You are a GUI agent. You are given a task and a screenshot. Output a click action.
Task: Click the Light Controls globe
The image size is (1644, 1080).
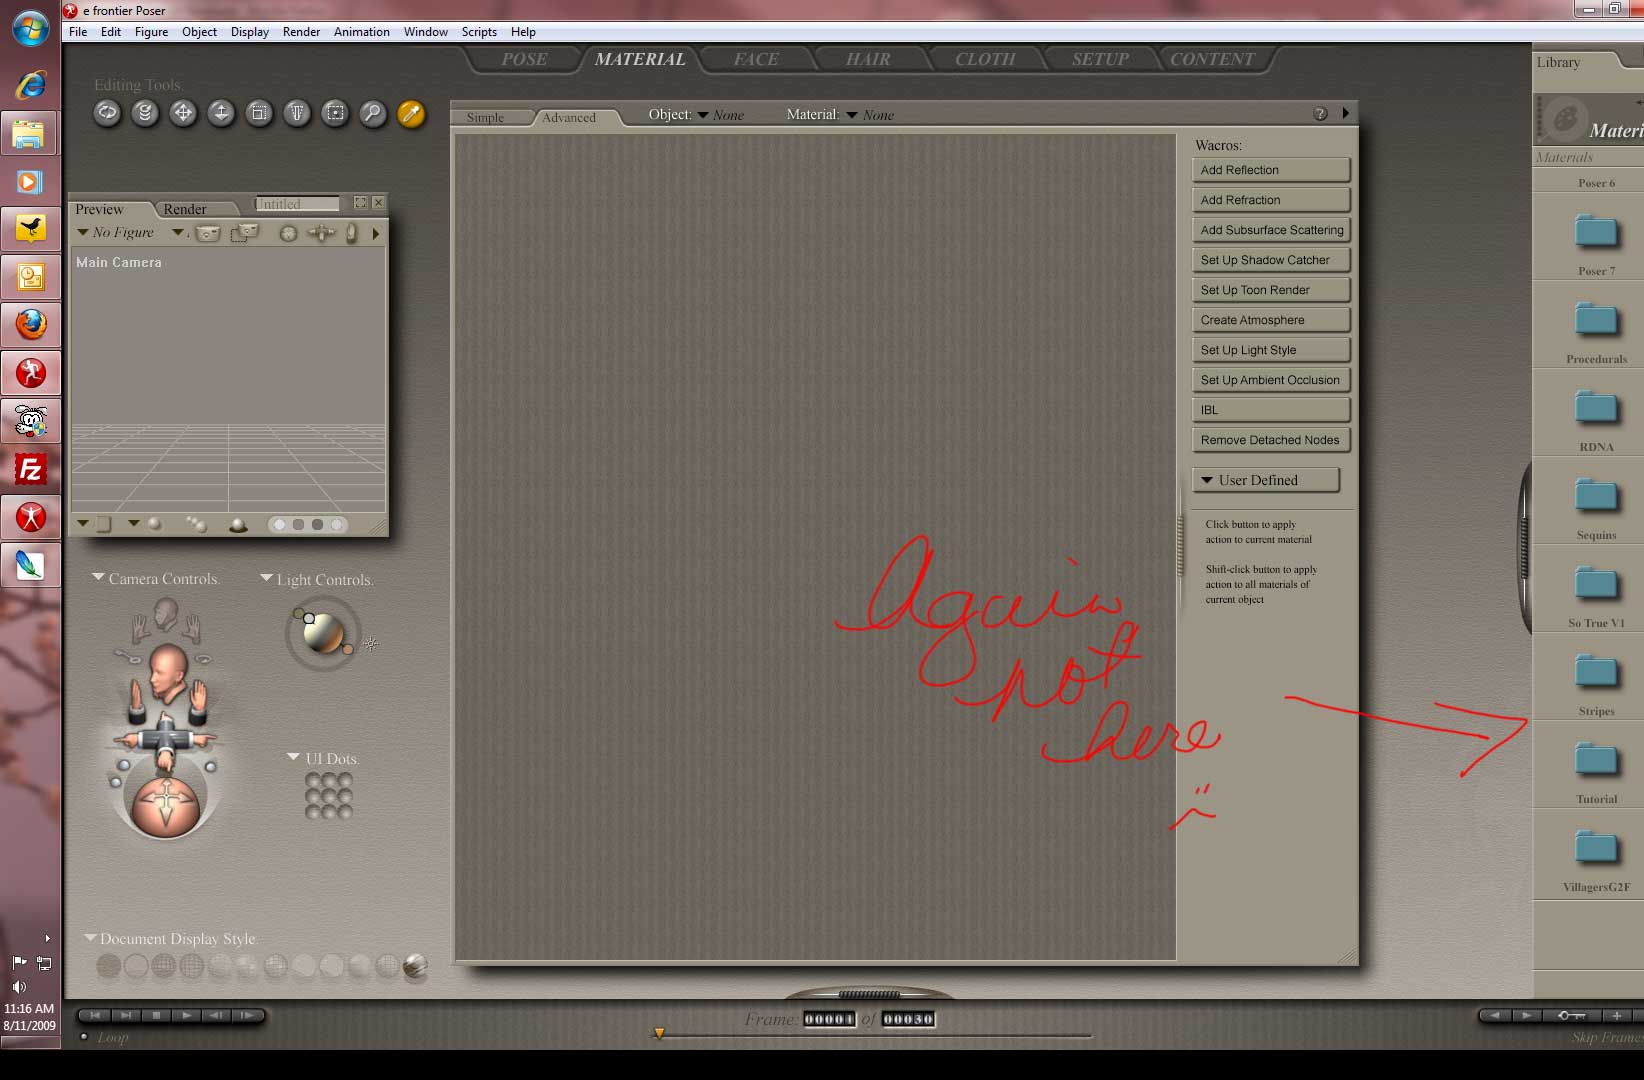tap(322, 633)
